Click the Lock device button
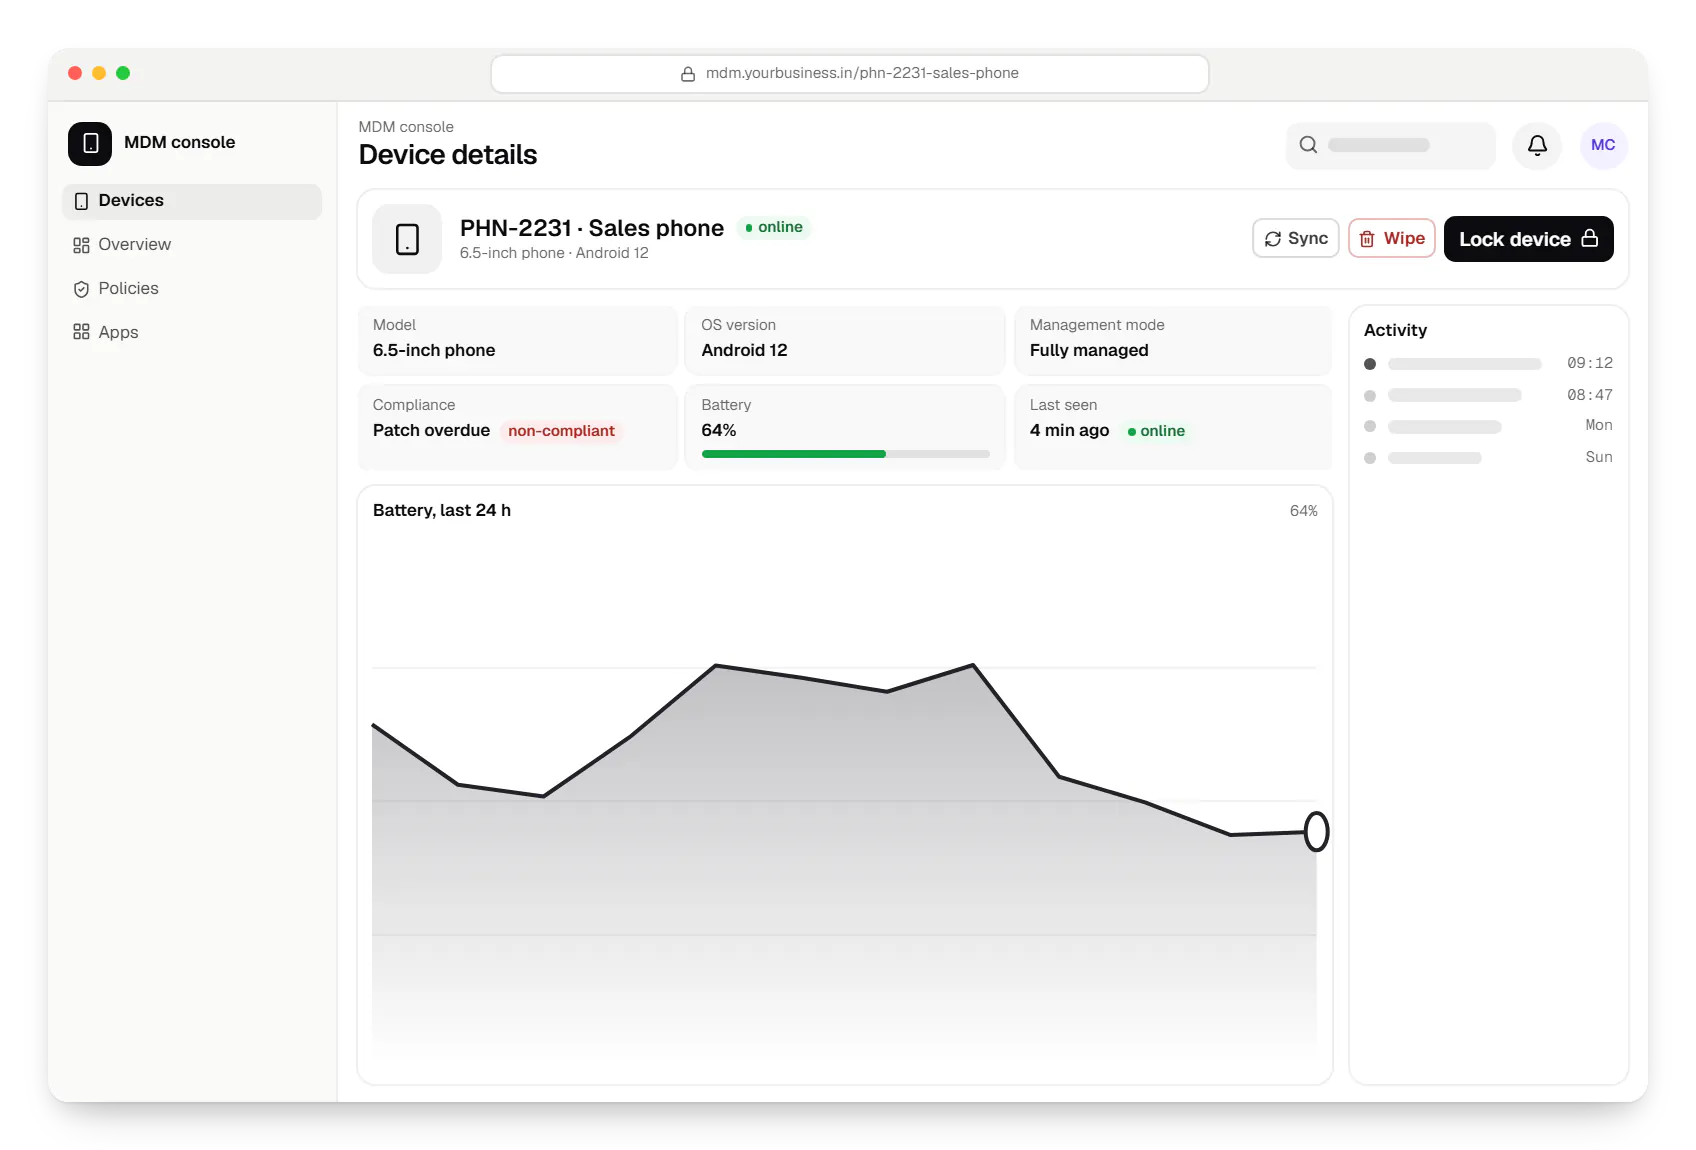 pos(1529,239)
